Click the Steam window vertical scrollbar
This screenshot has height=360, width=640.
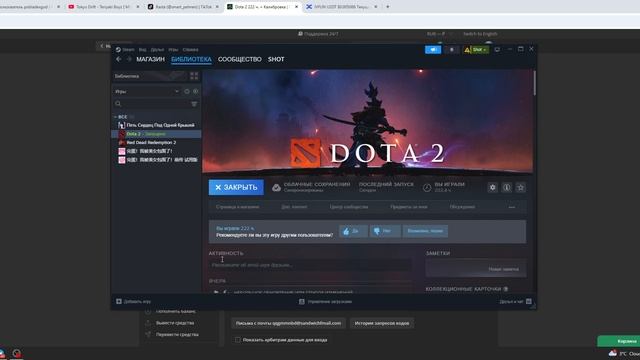click(534, 84)
